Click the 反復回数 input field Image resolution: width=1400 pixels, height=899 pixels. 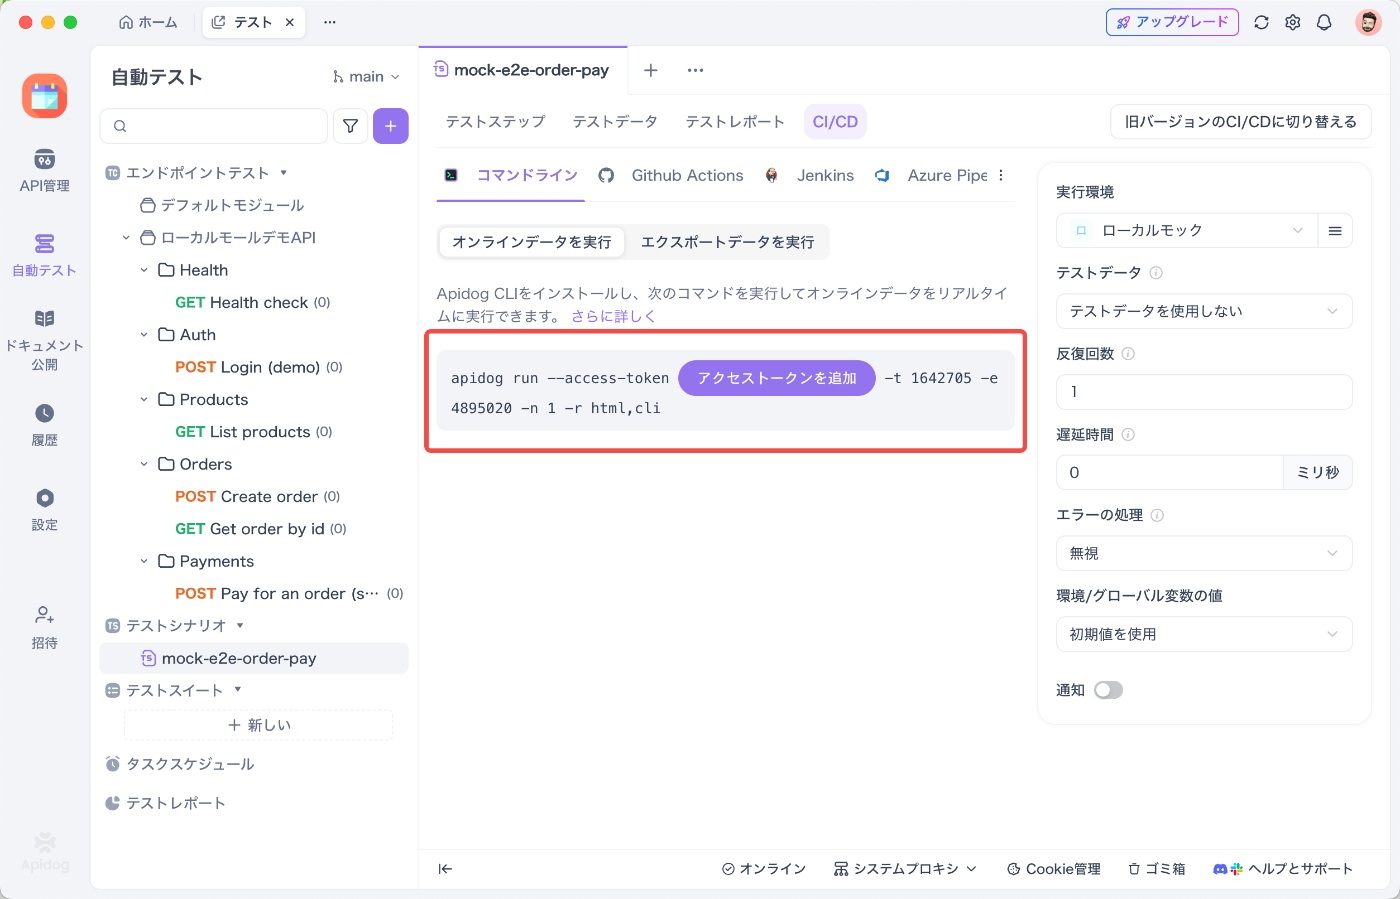(1204, 392)
